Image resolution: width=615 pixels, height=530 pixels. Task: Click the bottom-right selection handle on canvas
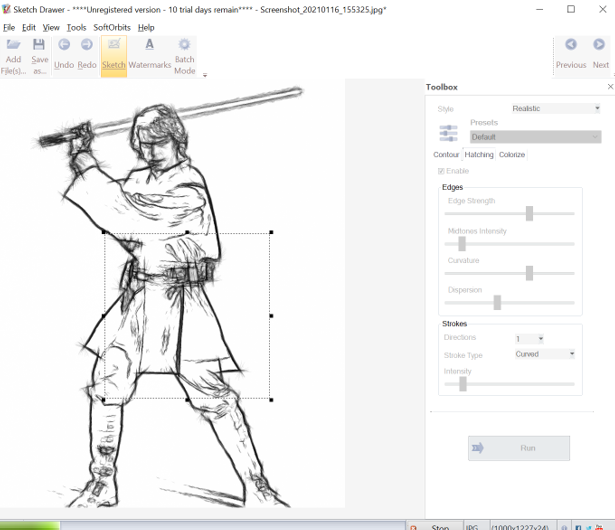[271, 400]
